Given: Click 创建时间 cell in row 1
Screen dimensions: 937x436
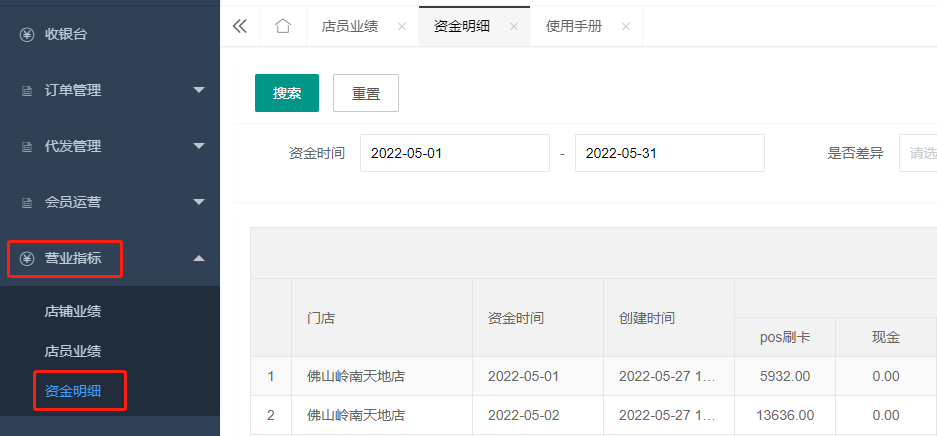Looking at the screenshot, I should pos(669,376).
